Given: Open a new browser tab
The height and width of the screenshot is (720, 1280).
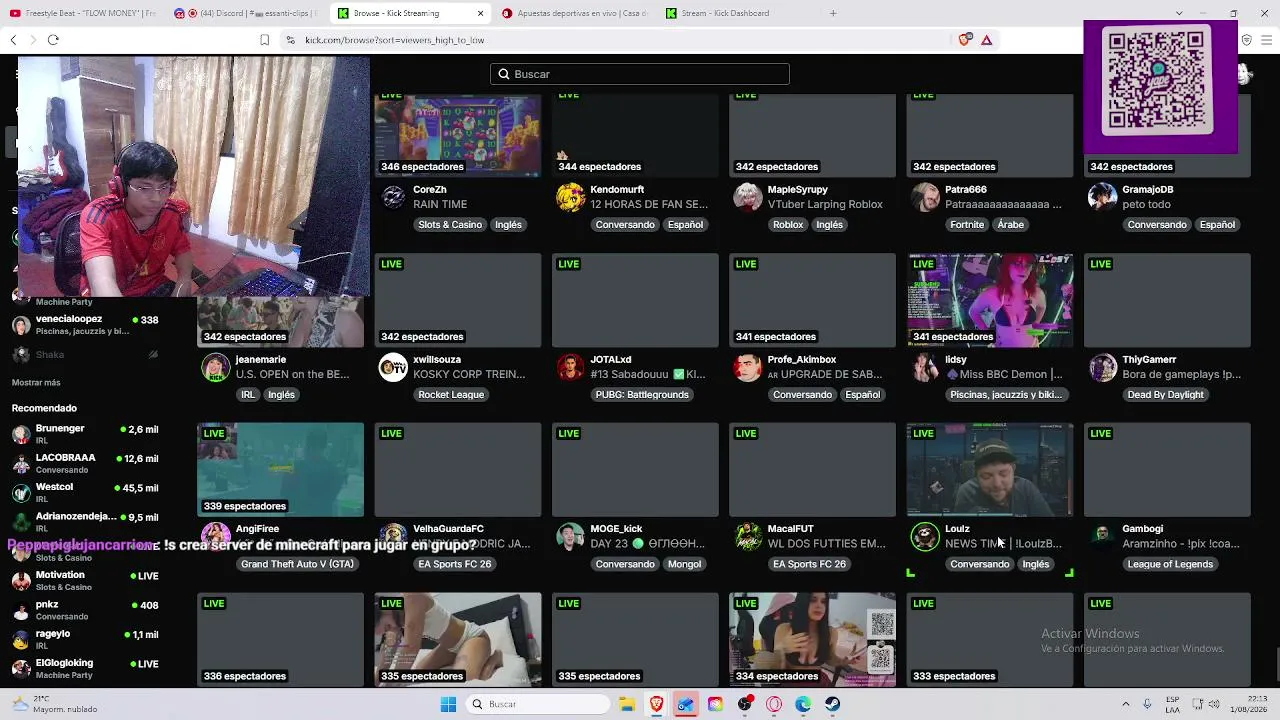Looking at the screenshot, I should point(833,13).
